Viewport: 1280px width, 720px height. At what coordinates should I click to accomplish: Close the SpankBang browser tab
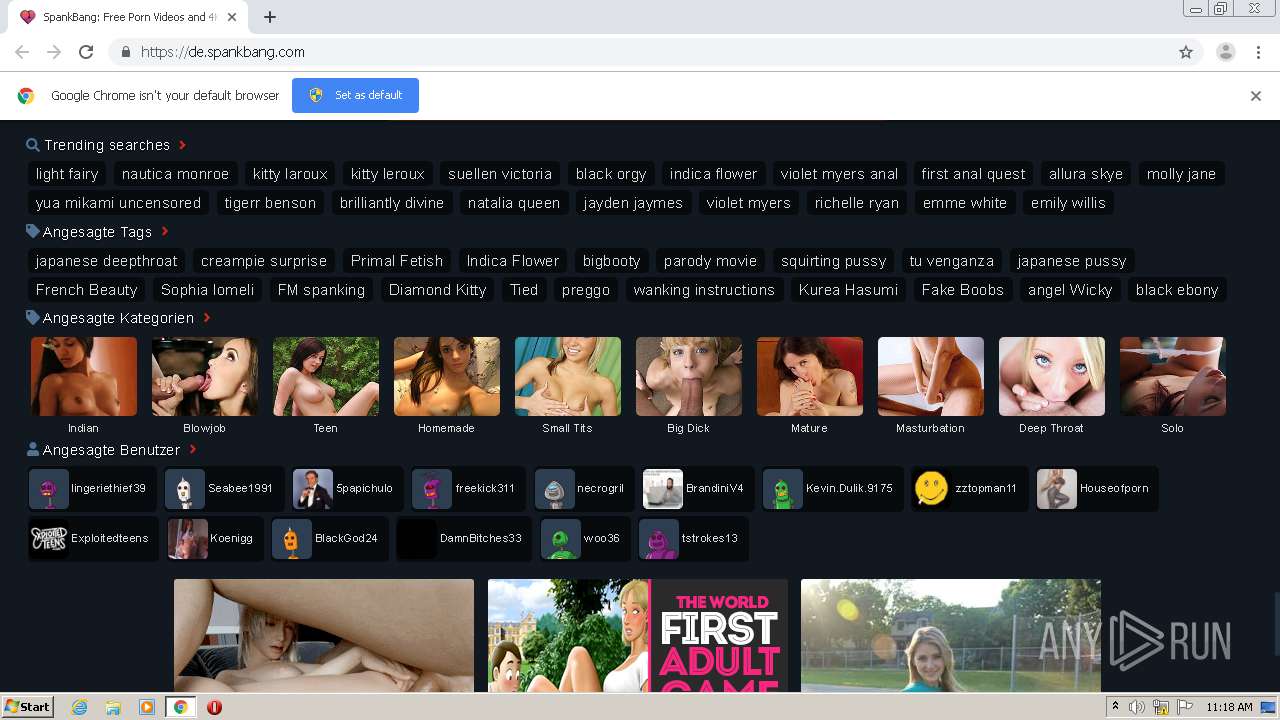tap(232, 17)
